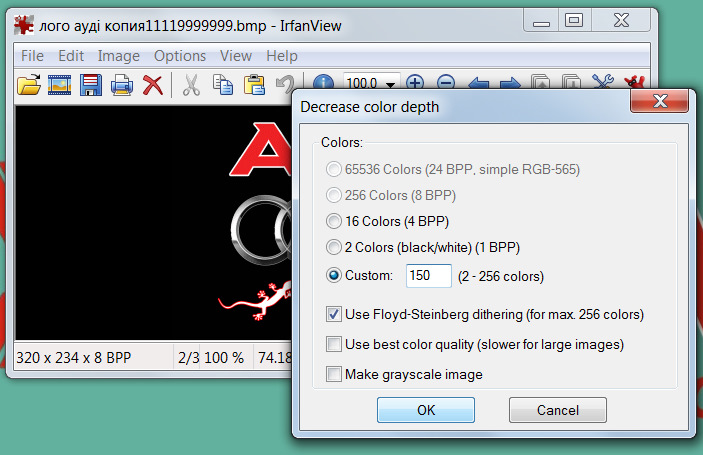Viewport: 703px width, 455px height.
Task: Select the 256 Colors (8 BPP) radio button
Action: pyautogui.click(x=334, y=195)
